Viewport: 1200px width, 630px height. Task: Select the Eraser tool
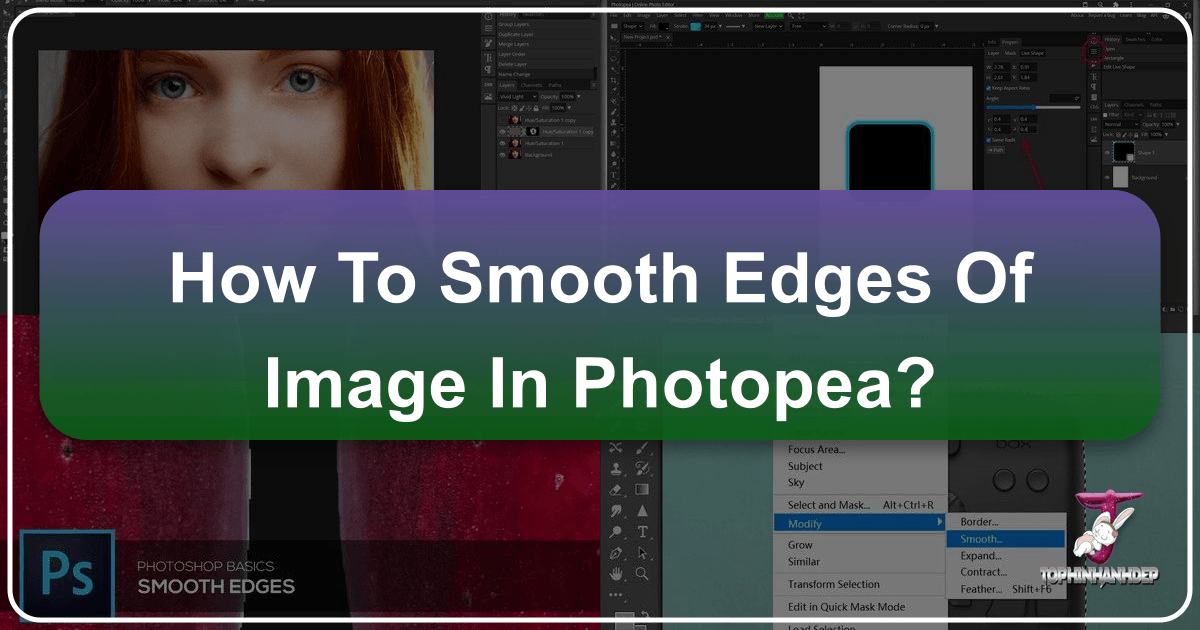[616, 490]
